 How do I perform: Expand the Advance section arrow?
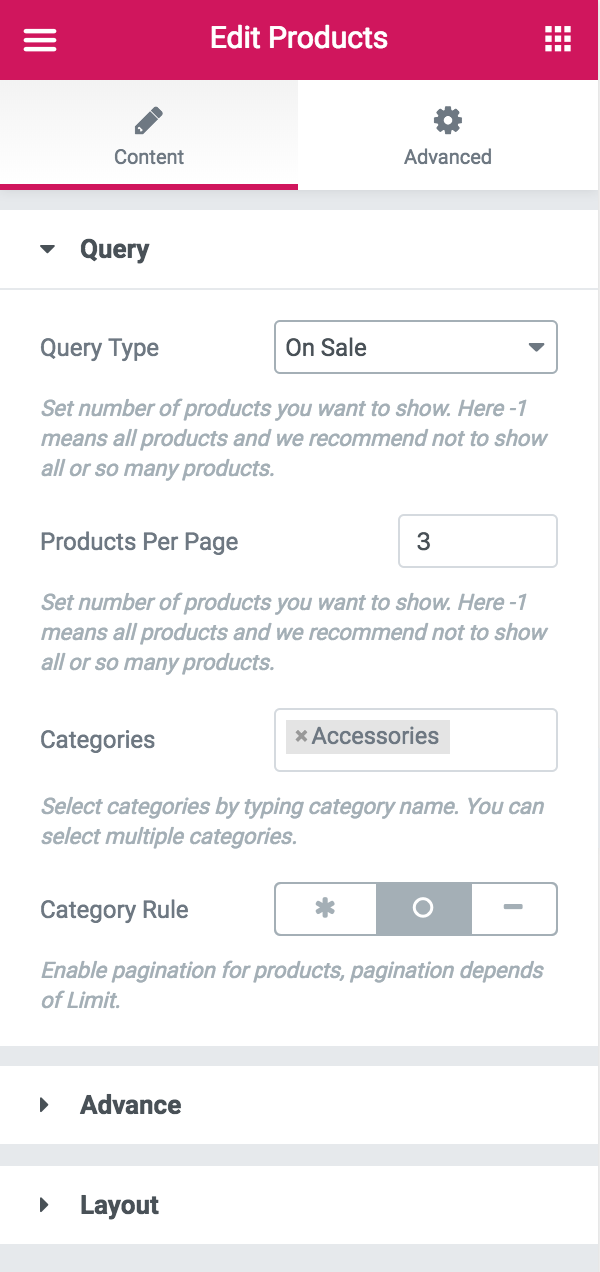pyautogui.click(x=44, y=1105)
